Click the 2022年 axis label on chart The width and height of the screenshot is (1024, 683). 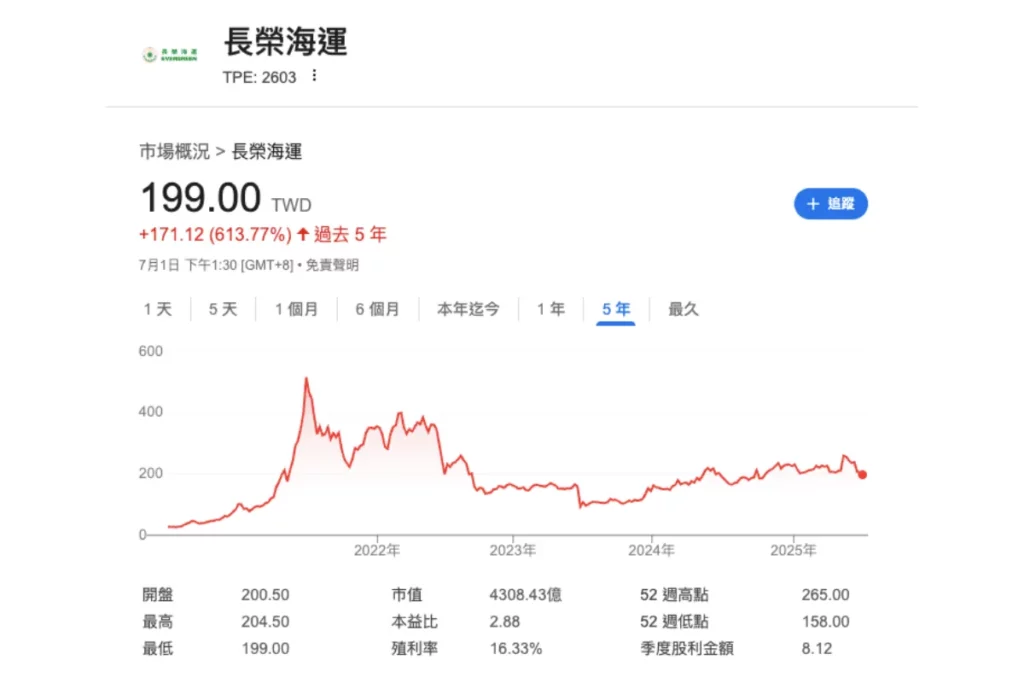click(377, 550)
